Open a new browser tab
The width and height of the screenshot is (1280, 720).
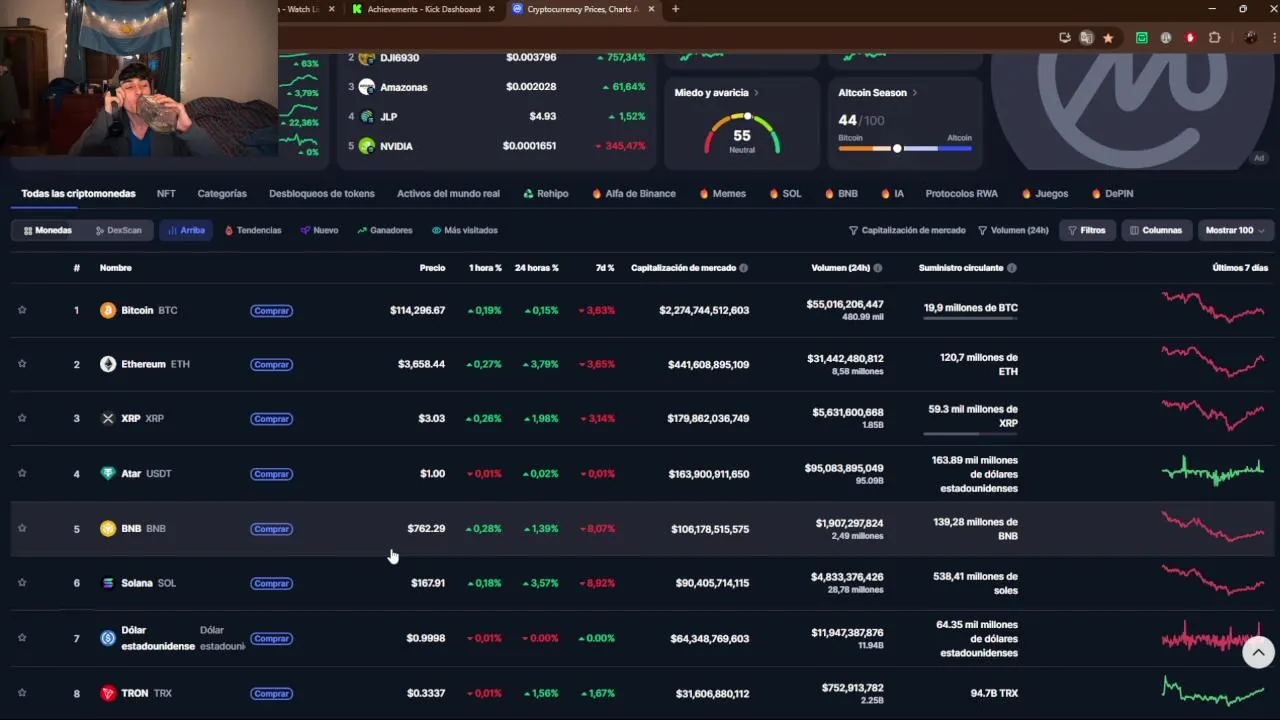675,9
